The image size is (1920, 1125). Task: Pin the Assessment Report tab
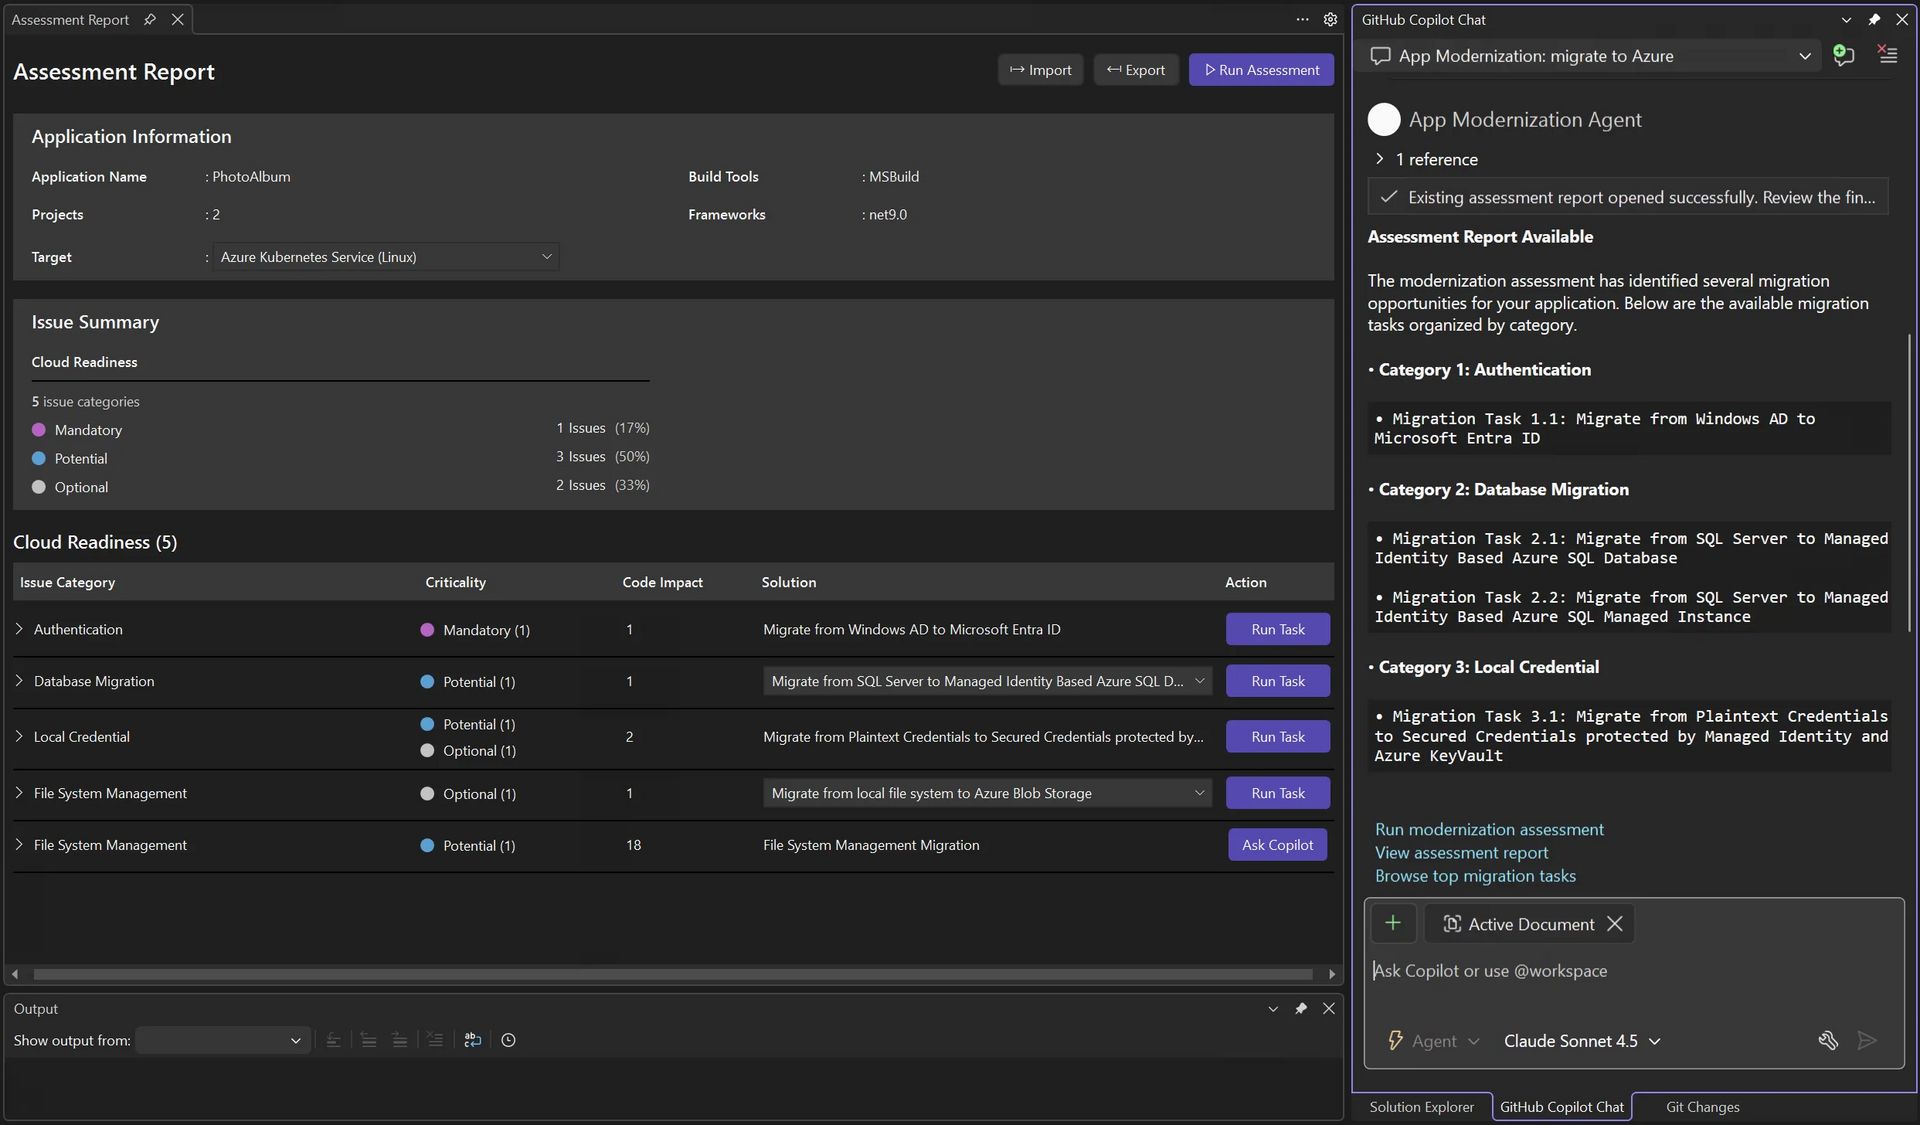click(x=150, y=19)
